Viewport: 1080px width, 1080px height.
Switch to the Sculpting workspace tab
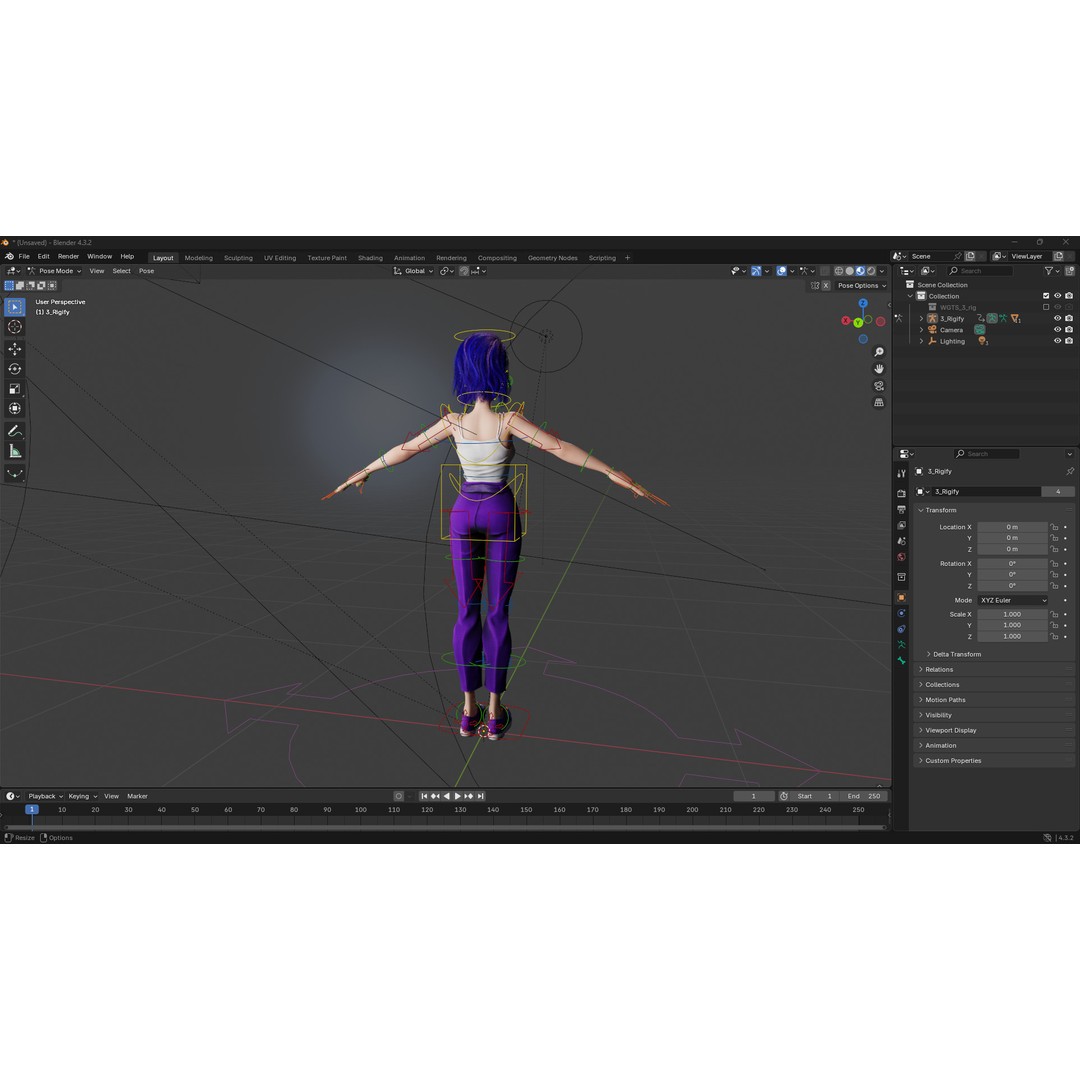238,258
